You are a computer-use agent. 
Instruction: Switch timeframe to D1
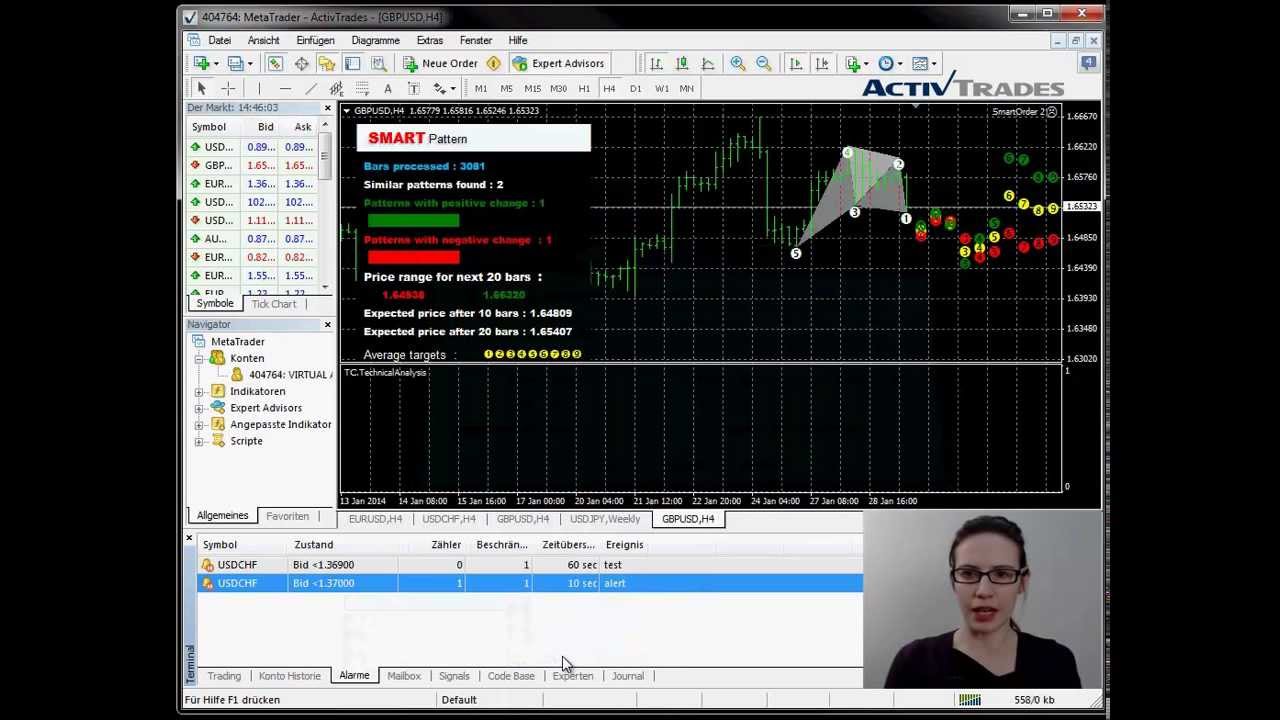pos(635,88)
